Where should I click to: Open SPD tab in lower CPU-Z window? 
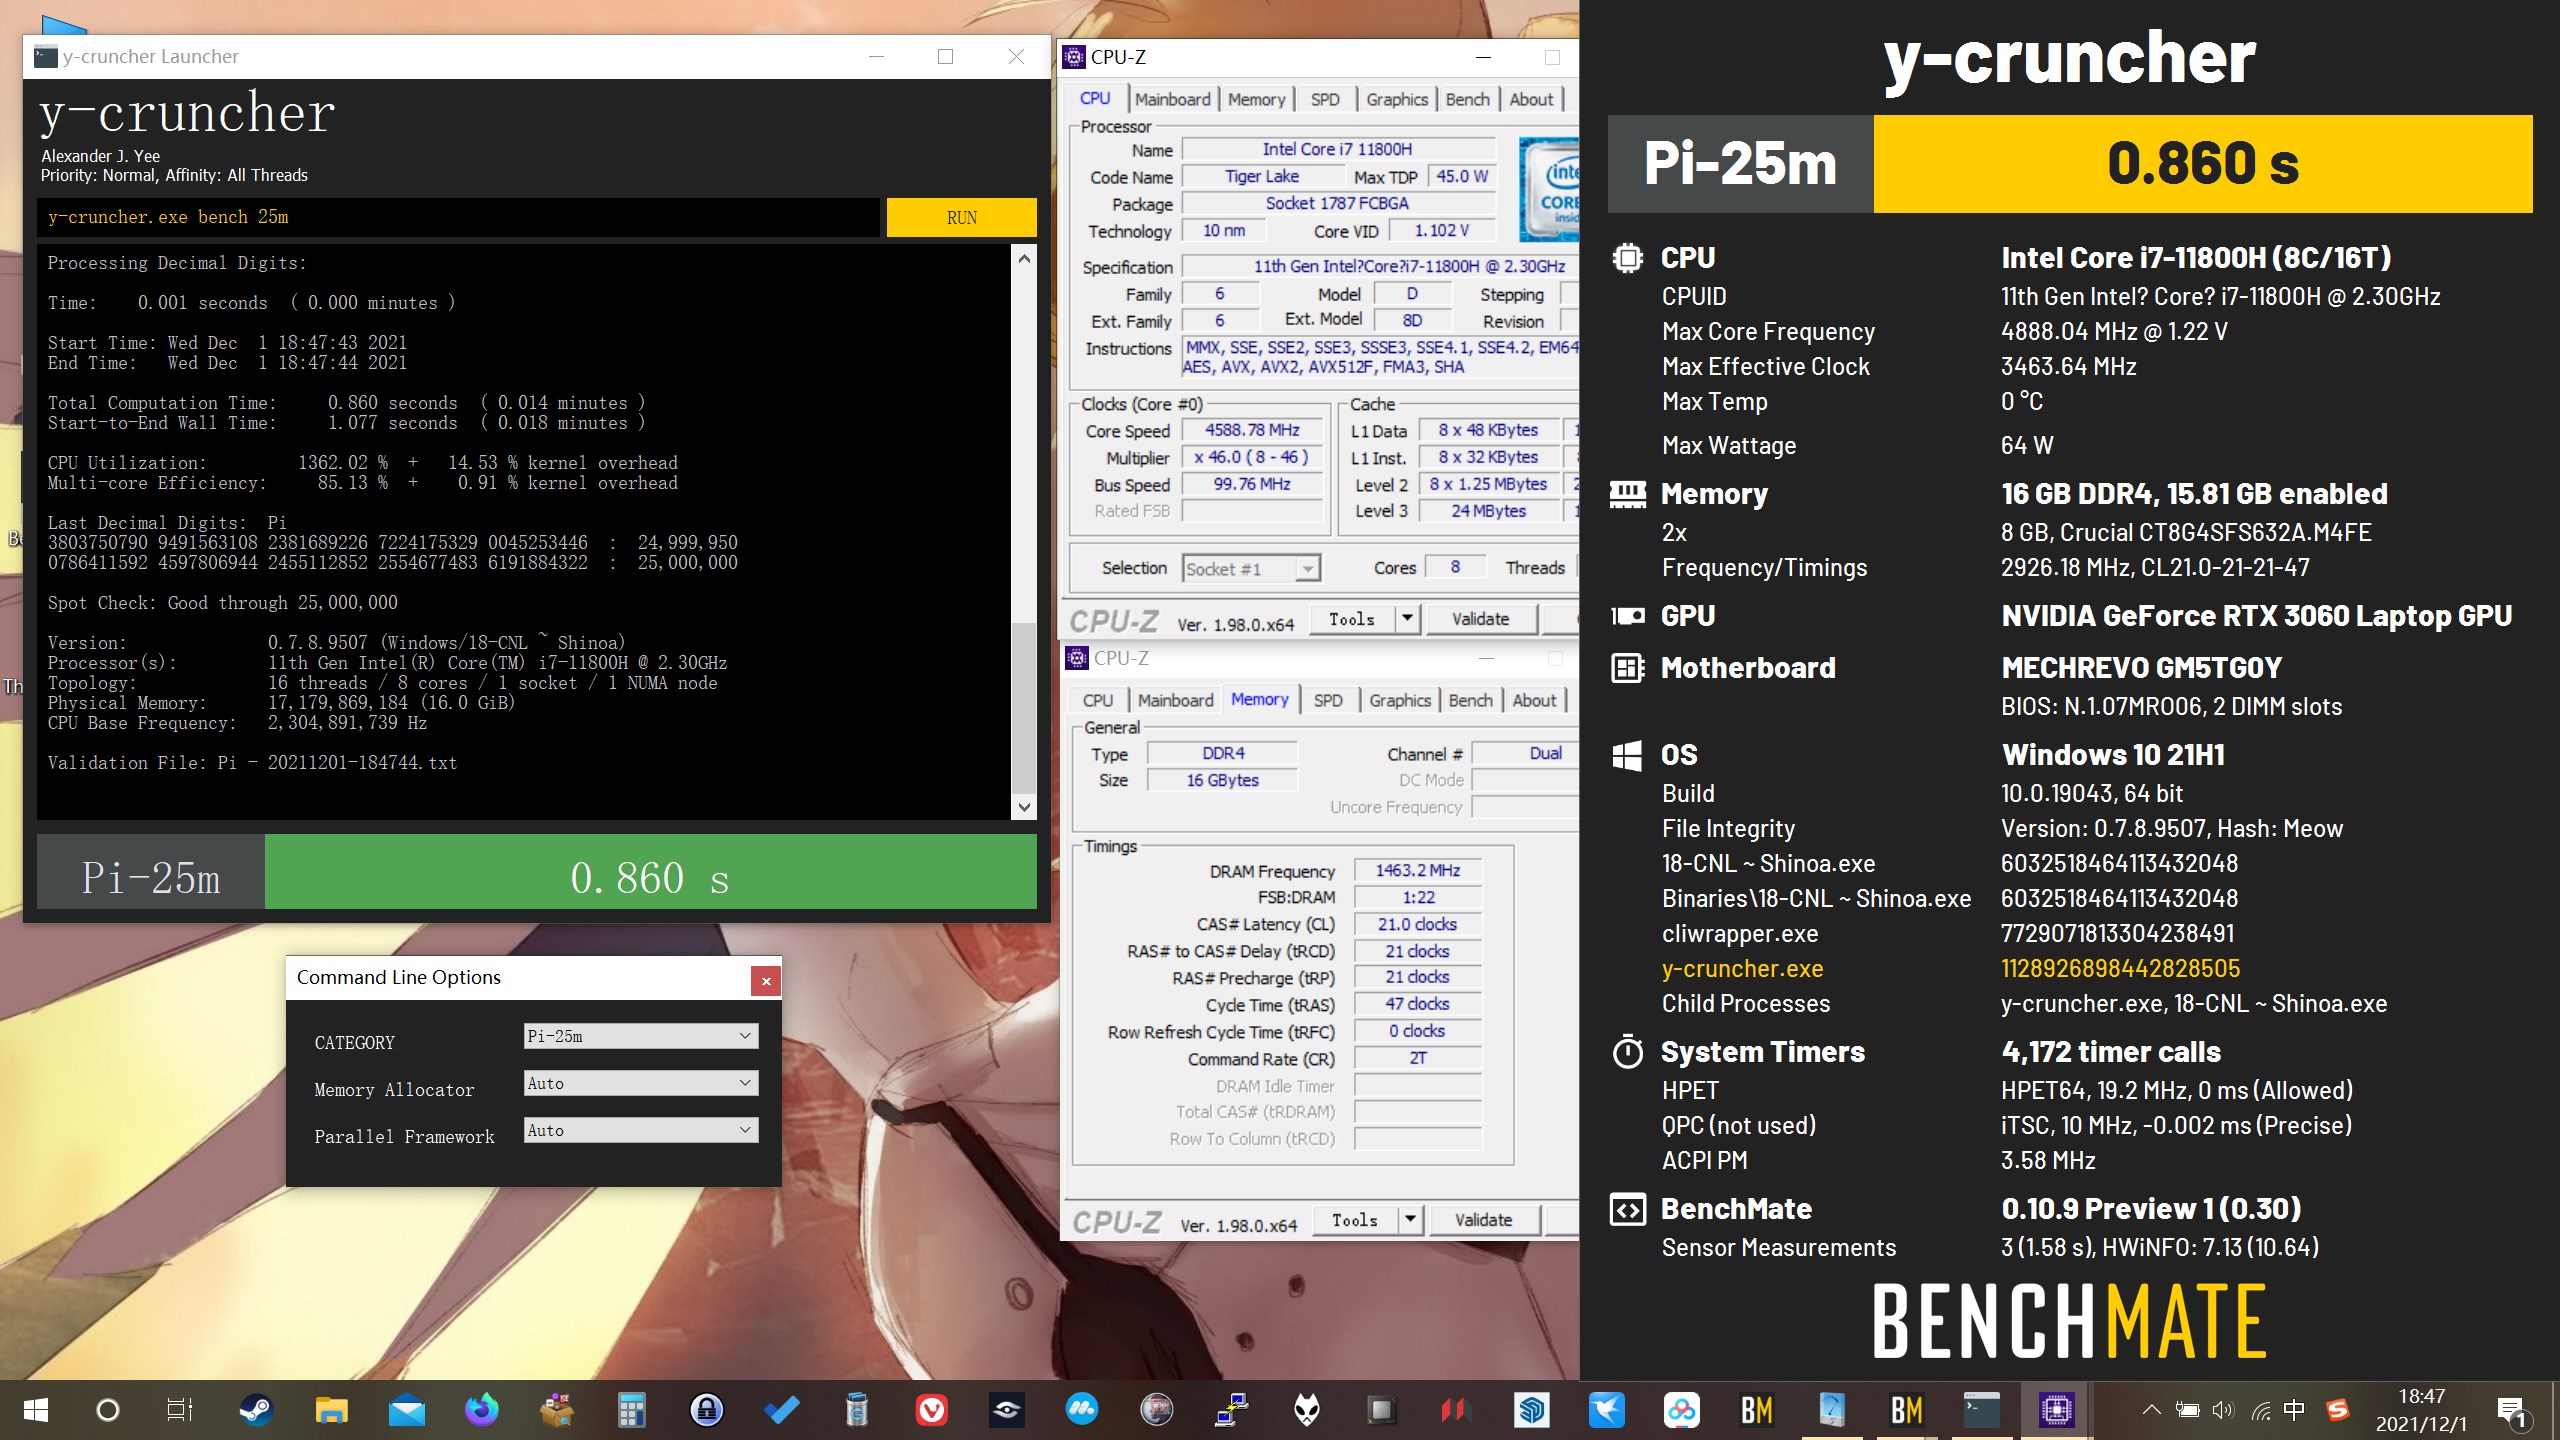[1327, 700]
